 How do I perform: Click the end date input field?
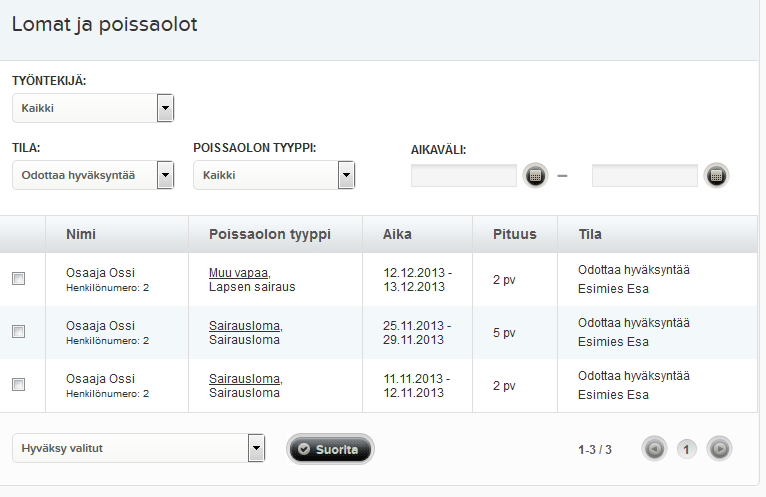click(x=644, y=176)
